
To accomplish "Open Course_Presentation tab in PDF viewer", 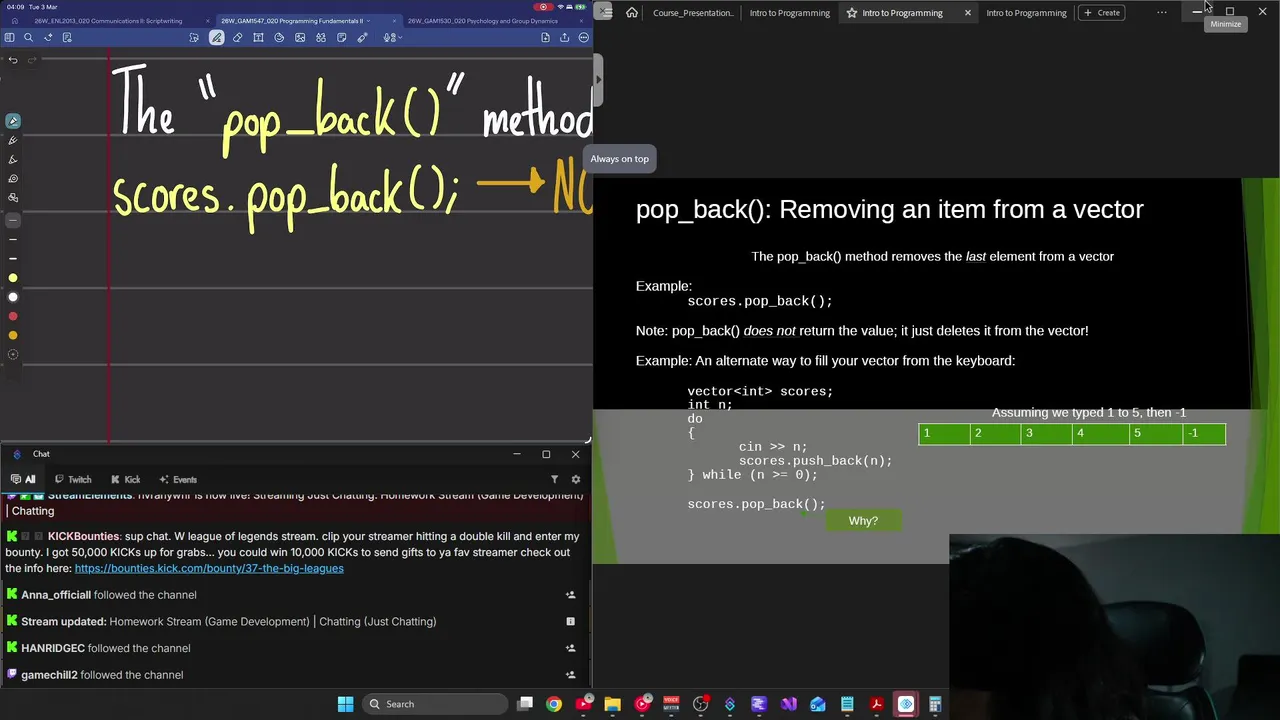I will [x=692, y=12].
